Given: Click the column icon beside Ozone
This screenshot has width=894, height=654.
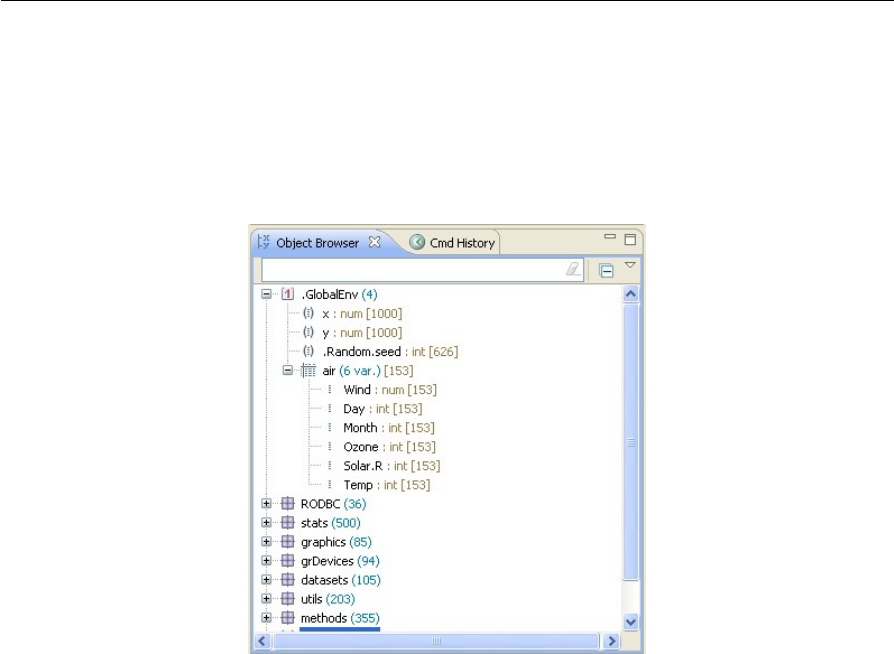Looking at the screenshot, I should 330,446.
